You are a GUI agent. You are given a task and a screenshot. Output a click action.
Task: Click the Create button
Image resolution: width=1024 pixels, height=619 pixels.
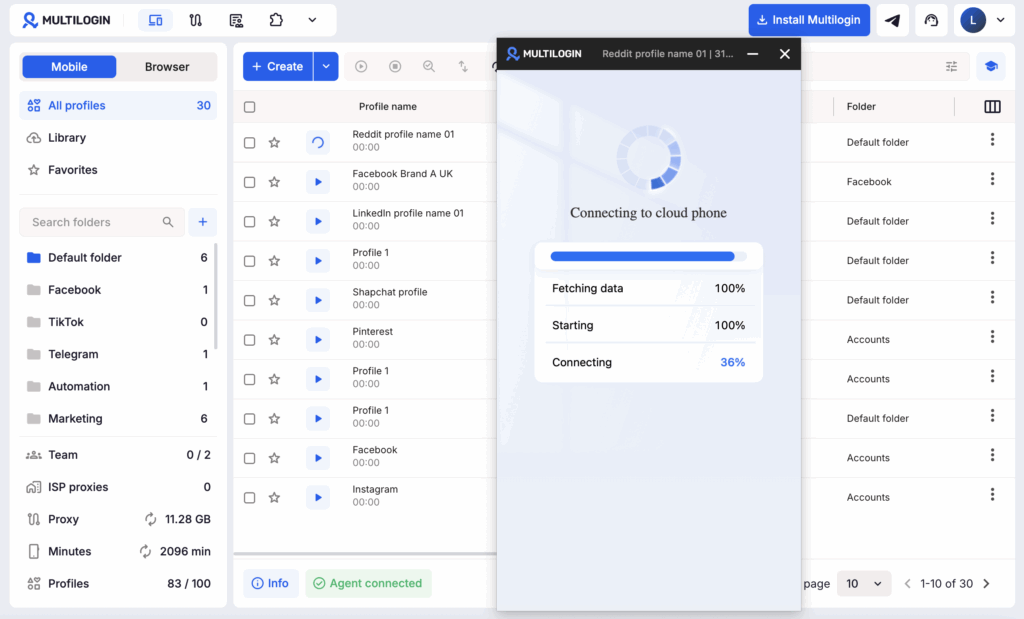(278, 67)
